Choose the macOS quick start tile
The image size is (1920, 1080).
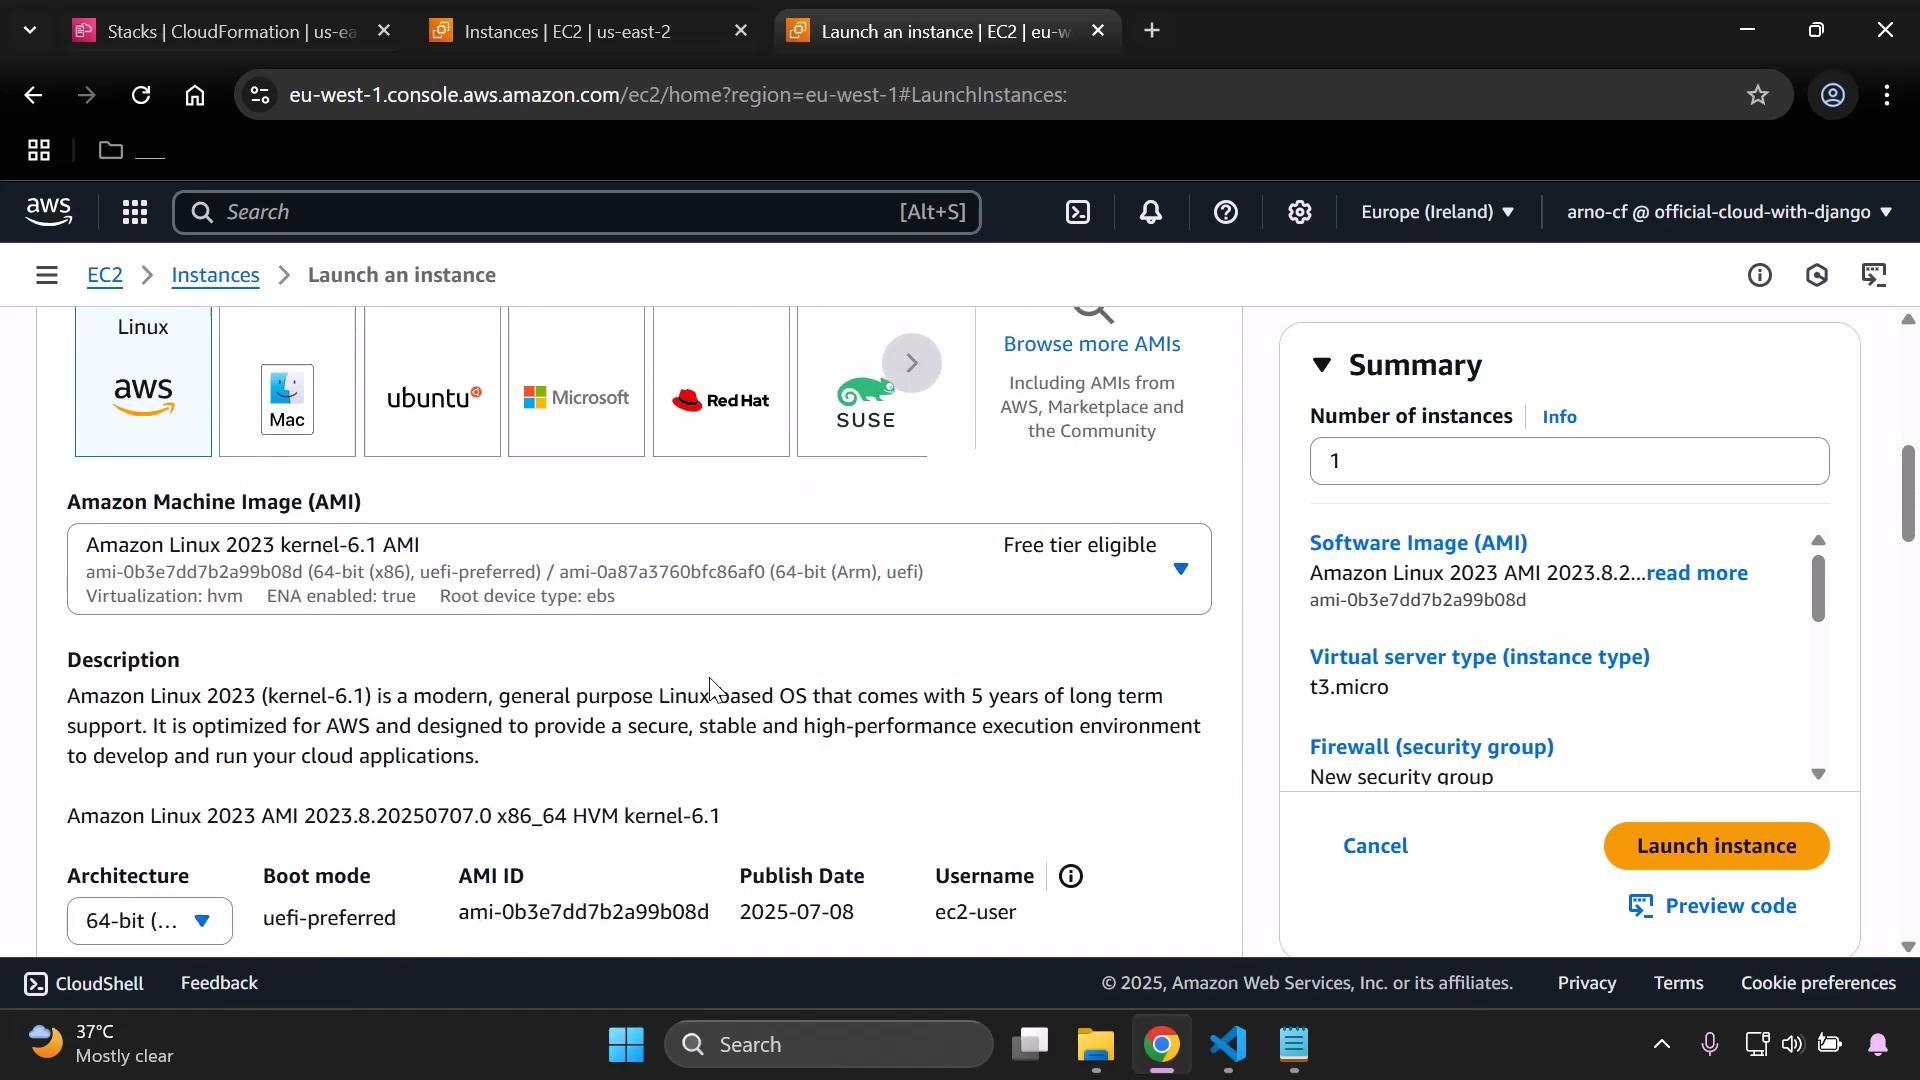coord(287,381)
